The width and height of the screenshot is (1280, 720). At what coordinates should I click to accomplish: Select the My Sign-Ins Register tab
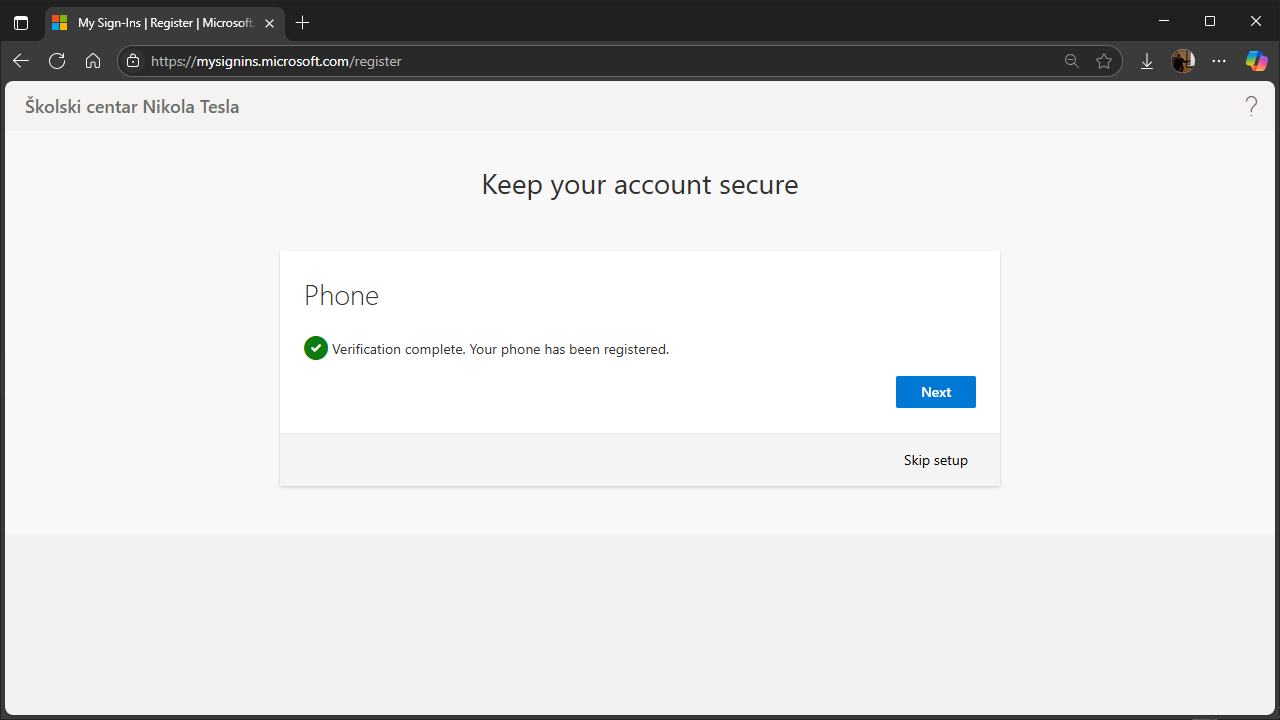tap(163, 22)
